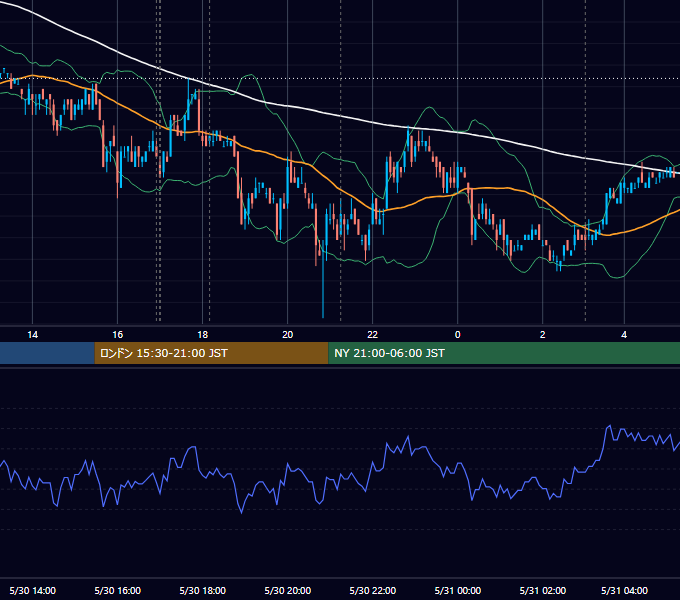Click the long lower-wick candle before 21:00
Viewport: 680px width, 600px height.
(x=323, y=280)
